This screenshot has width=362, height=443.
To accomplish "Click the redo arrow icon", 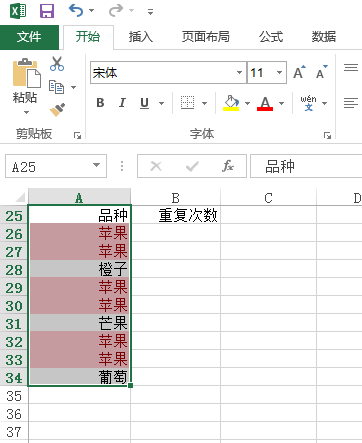I will point(116,10).
